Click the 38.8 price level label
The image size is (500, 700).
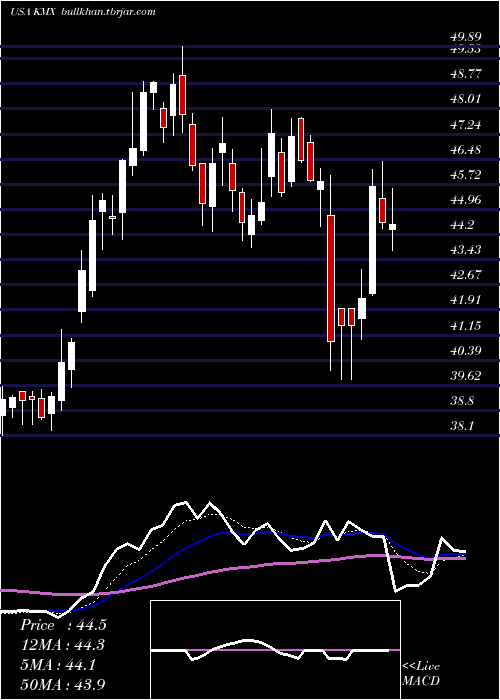tap(463, 400)
